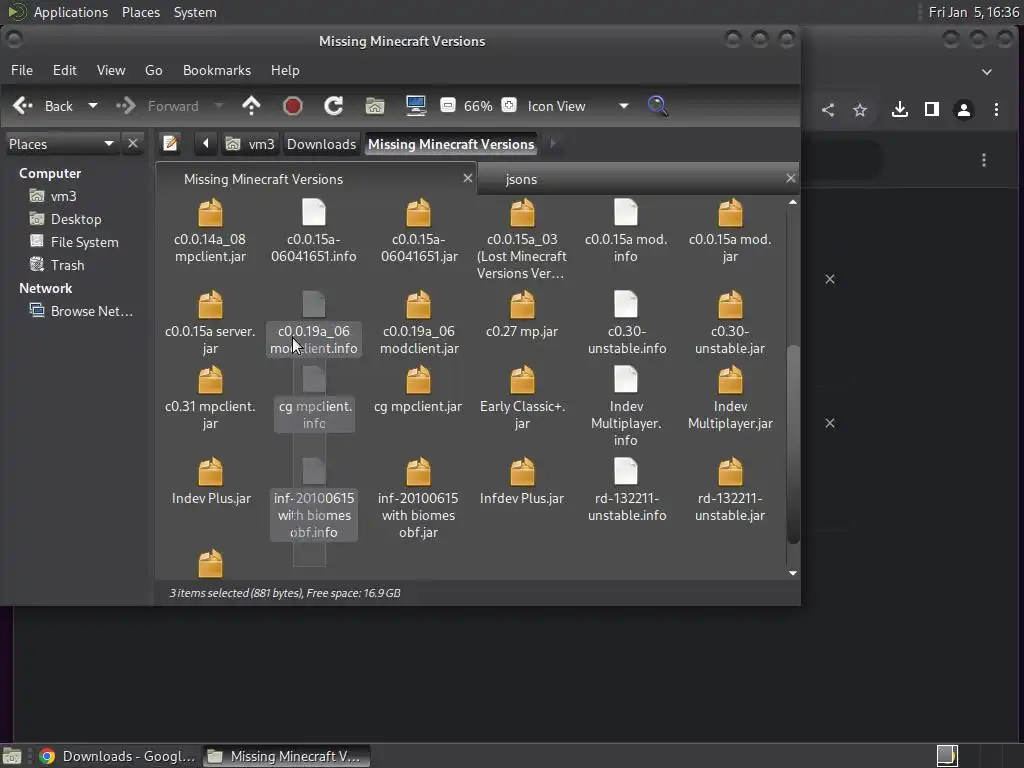Open the Applications menu in top panel

(x=71, y=12)
